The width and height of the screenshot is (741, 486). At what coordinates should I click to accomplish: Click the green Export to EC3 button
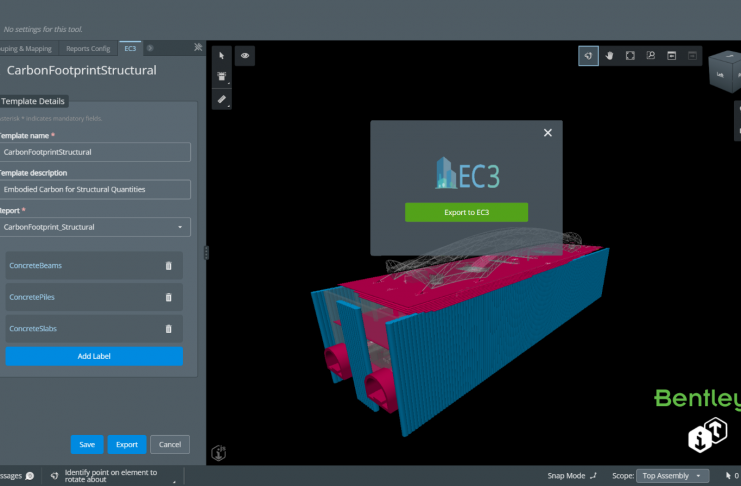coord(466,212)
